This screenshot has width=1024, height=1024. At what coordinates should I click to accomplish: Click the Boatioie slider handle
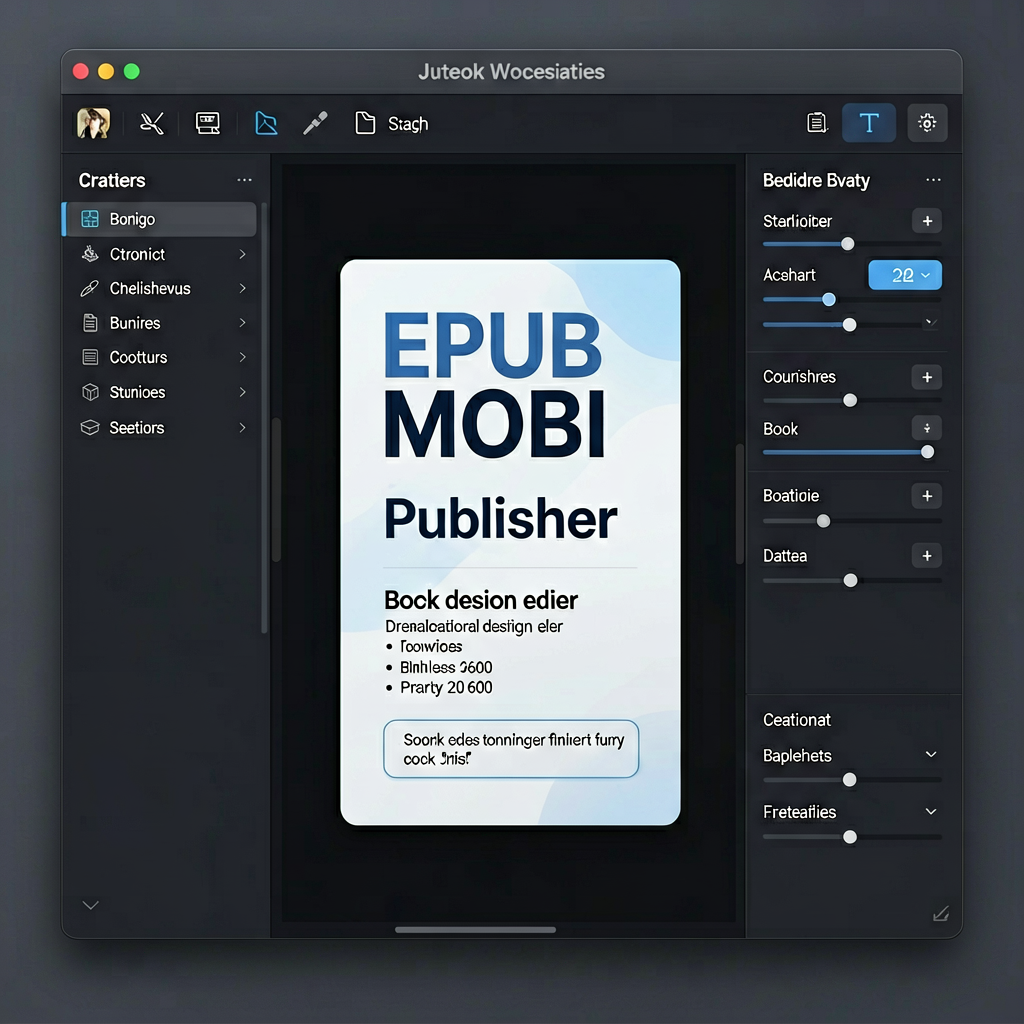click(824, 521)
